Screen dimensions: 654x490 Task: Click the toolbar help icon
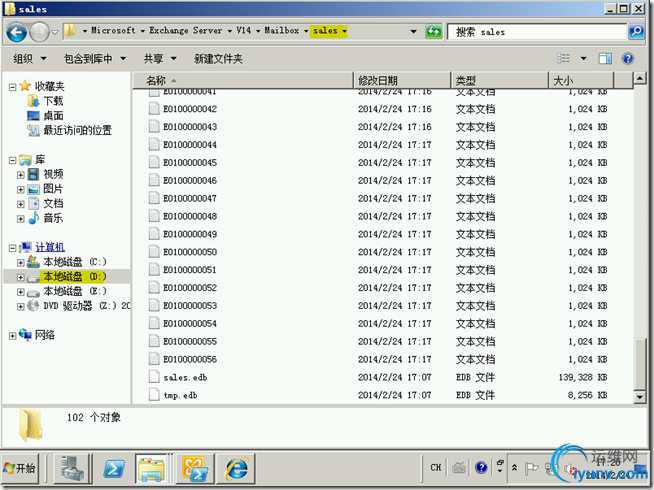[628, 58]
